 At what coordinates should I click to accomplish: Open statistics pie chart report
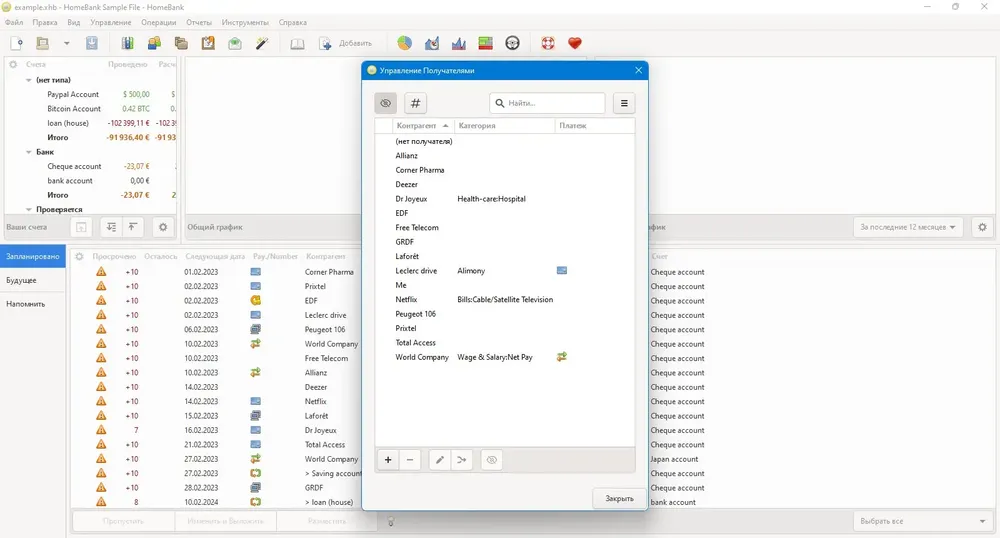(405, 43)
